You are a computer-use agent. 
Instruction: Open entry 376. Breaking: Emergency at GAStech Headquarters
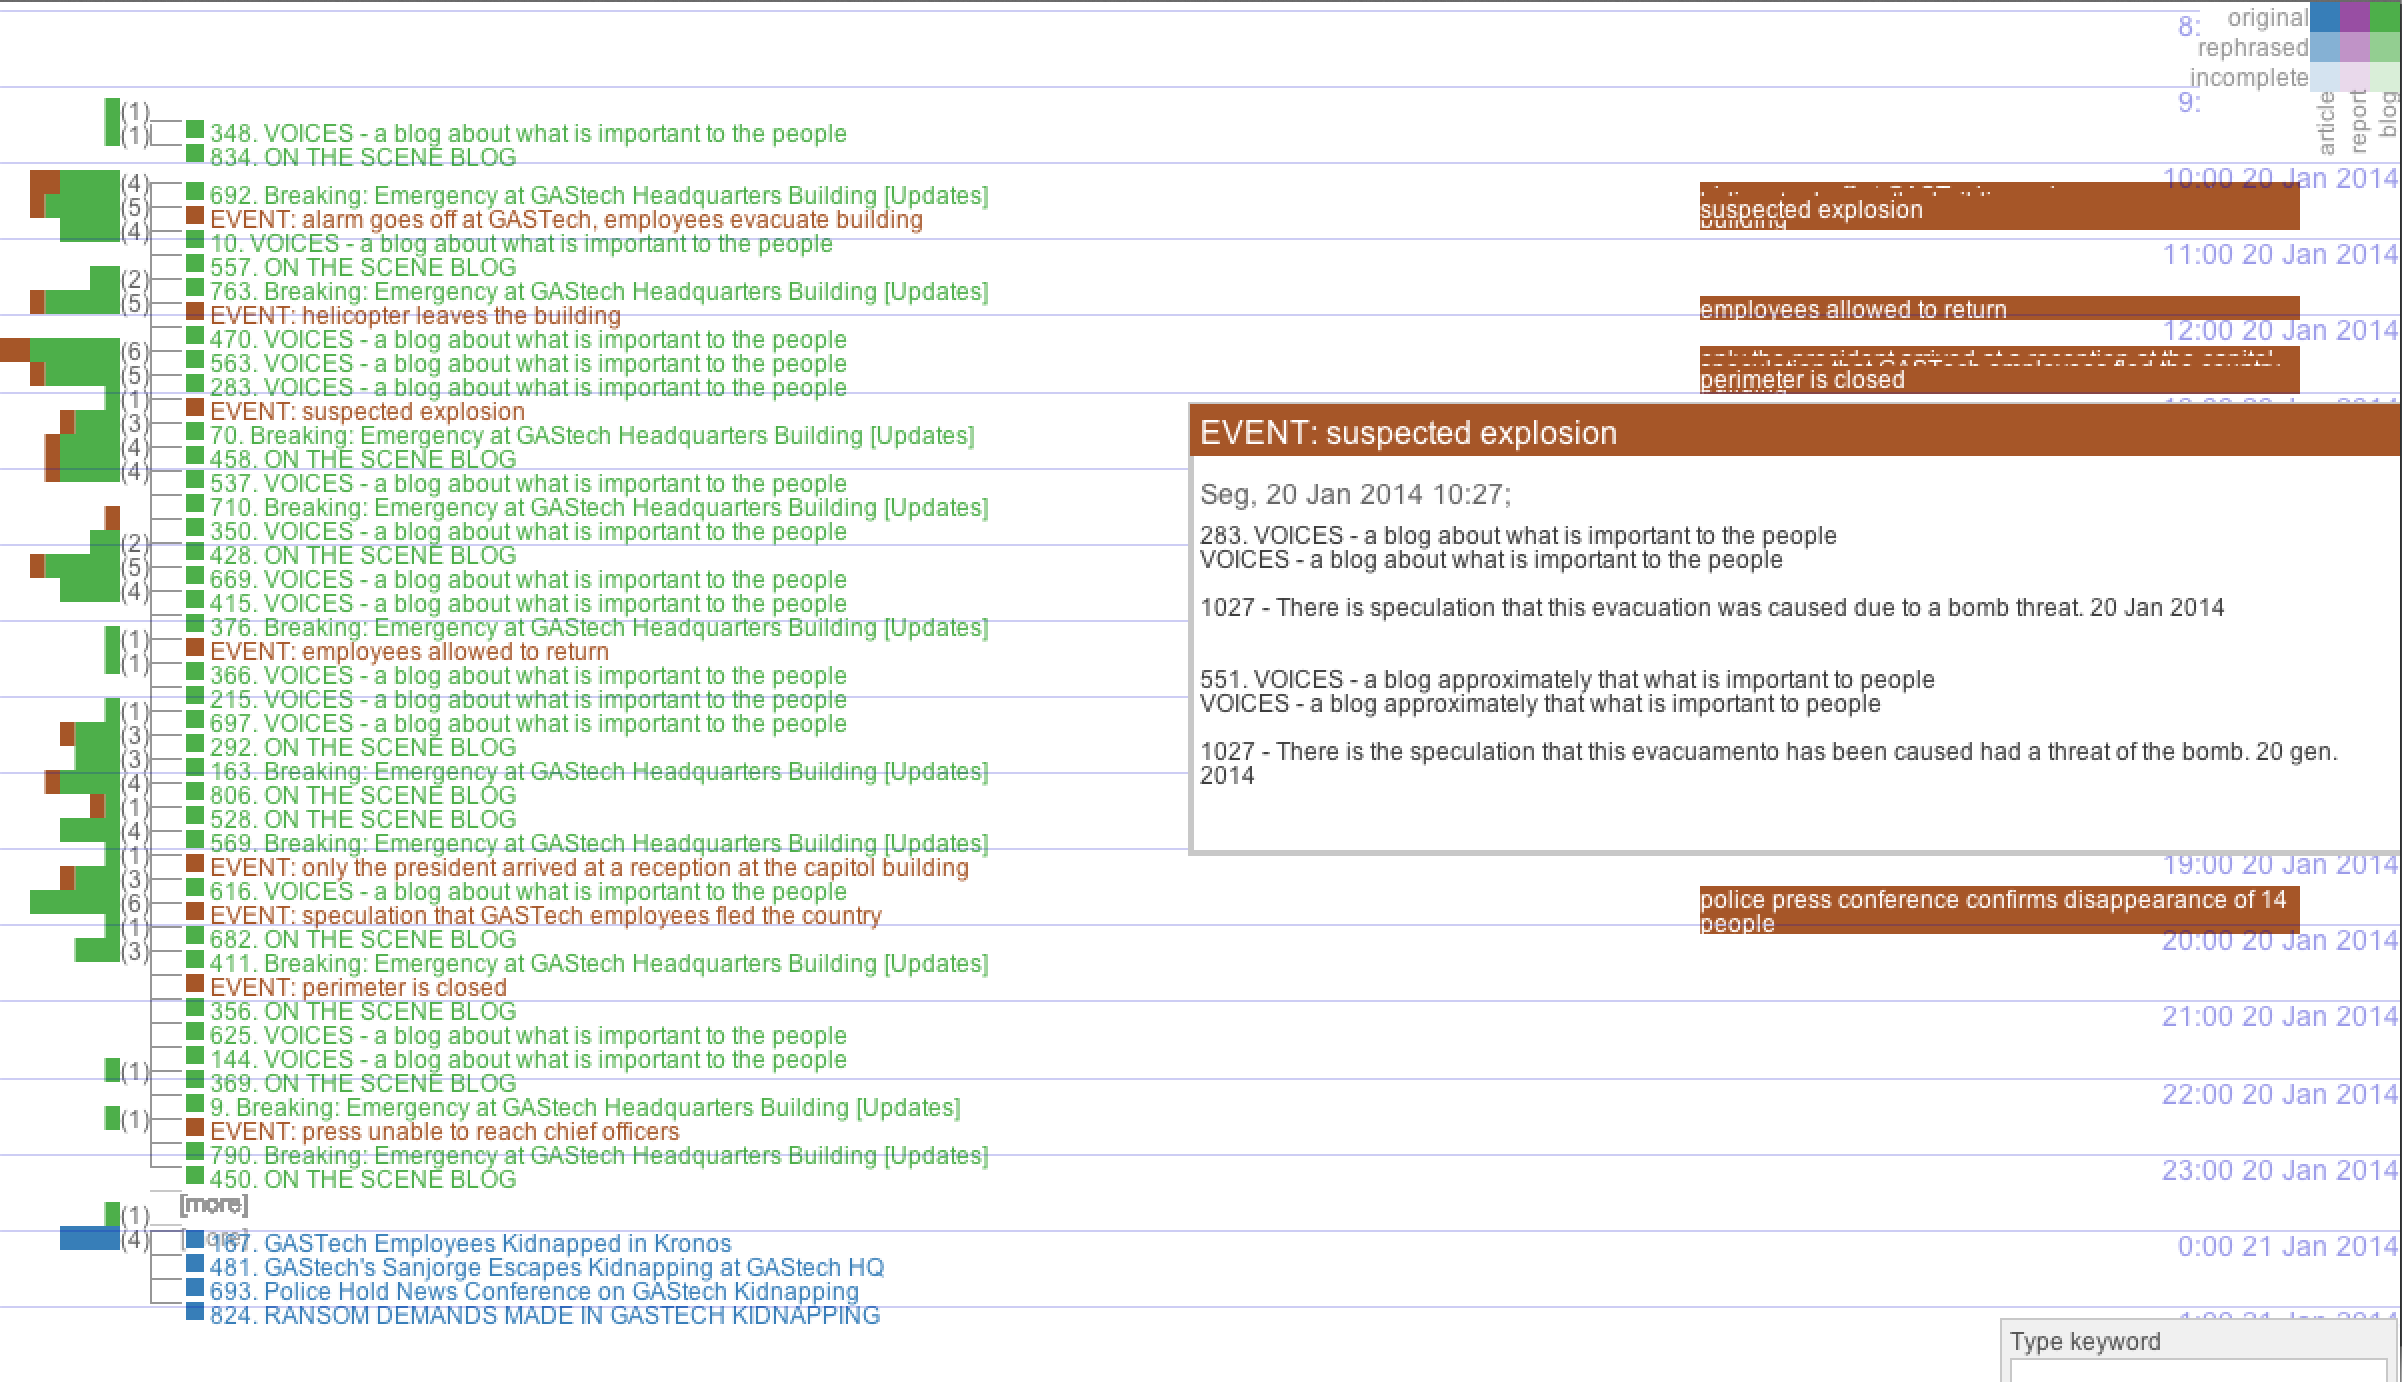pos(599,627)
